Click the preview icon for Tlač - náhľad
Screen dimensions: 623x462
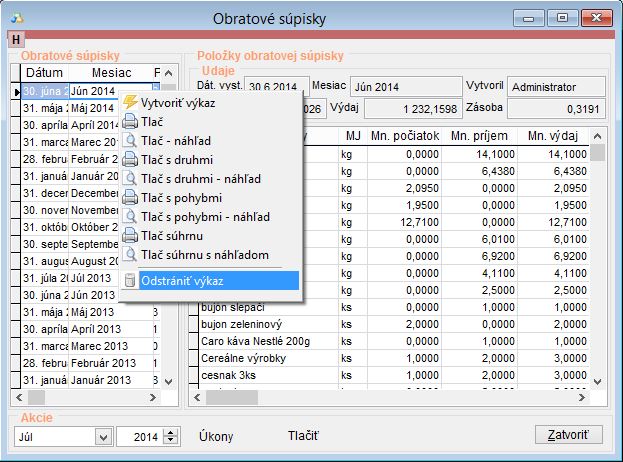point(130,140)
